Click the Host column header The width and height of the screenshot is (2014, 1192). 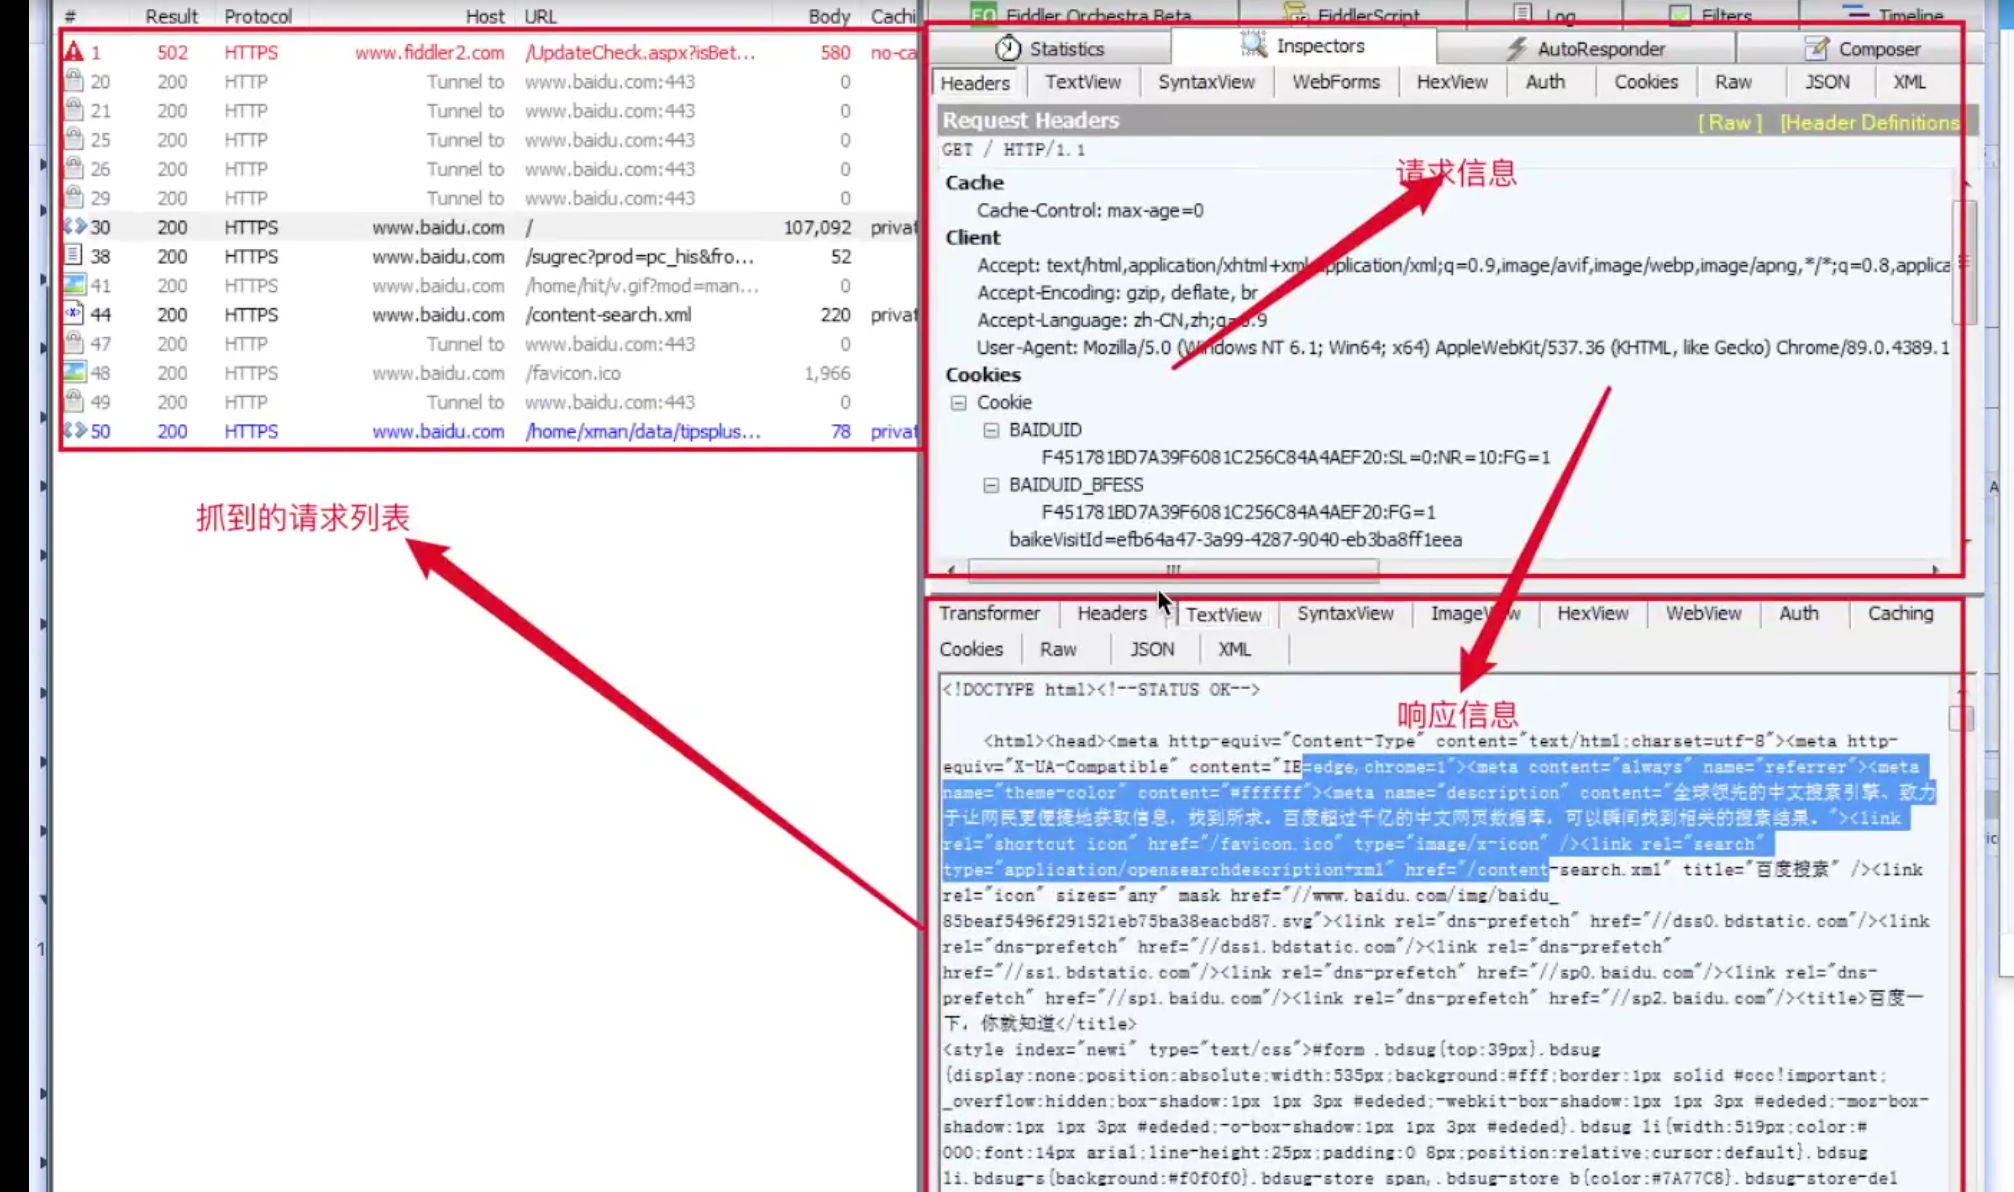click(x=484, y=16)
